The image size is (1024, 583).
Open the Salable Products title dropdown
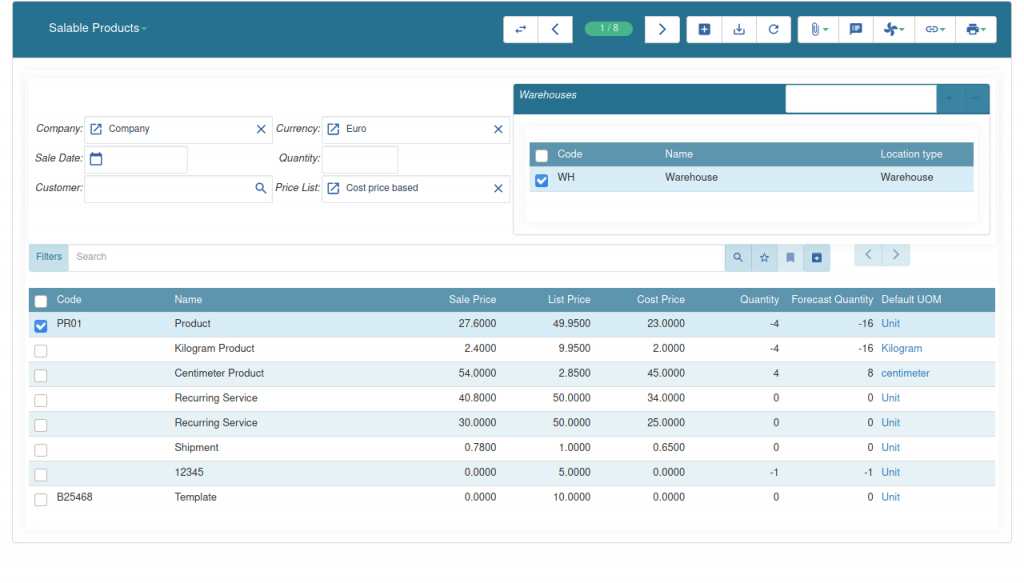pos(98,28)
